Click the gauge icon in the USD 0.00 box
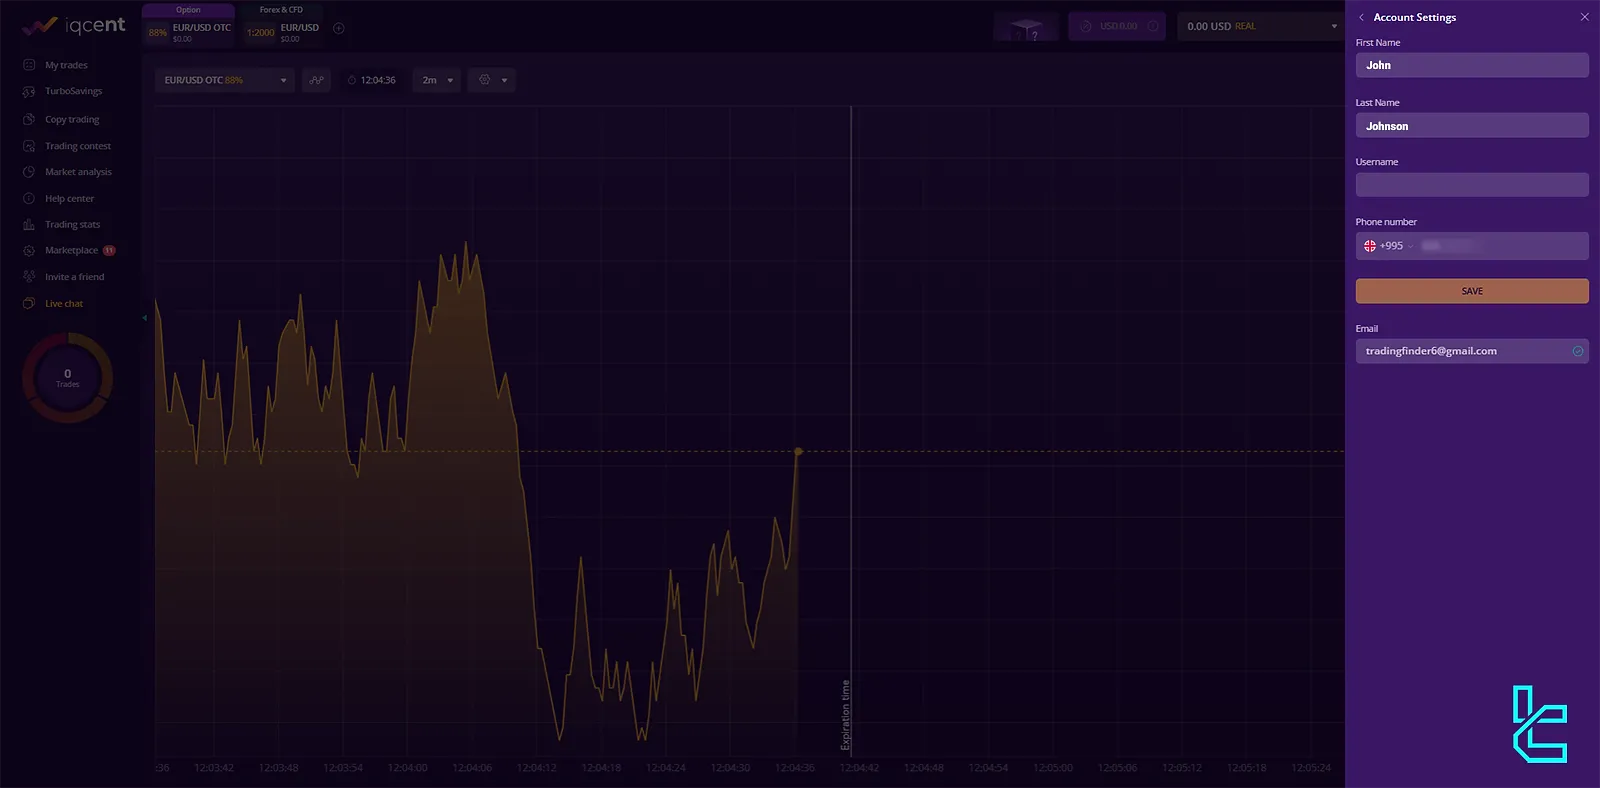The image size is (1600, 788). point(1086,26)
